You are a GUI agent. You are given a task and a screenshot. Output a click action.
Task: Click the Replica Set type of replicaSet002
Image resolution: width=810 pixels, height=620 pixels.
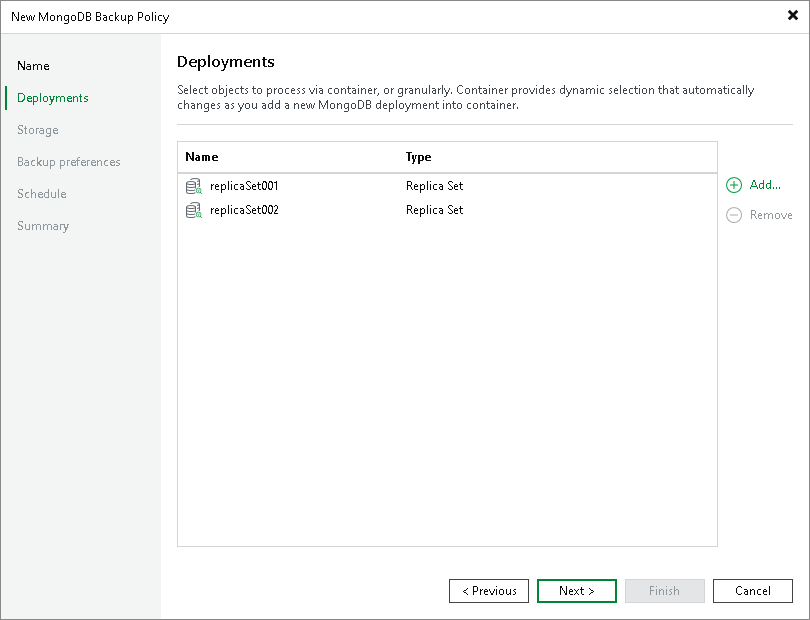click(x=434, y=210)
